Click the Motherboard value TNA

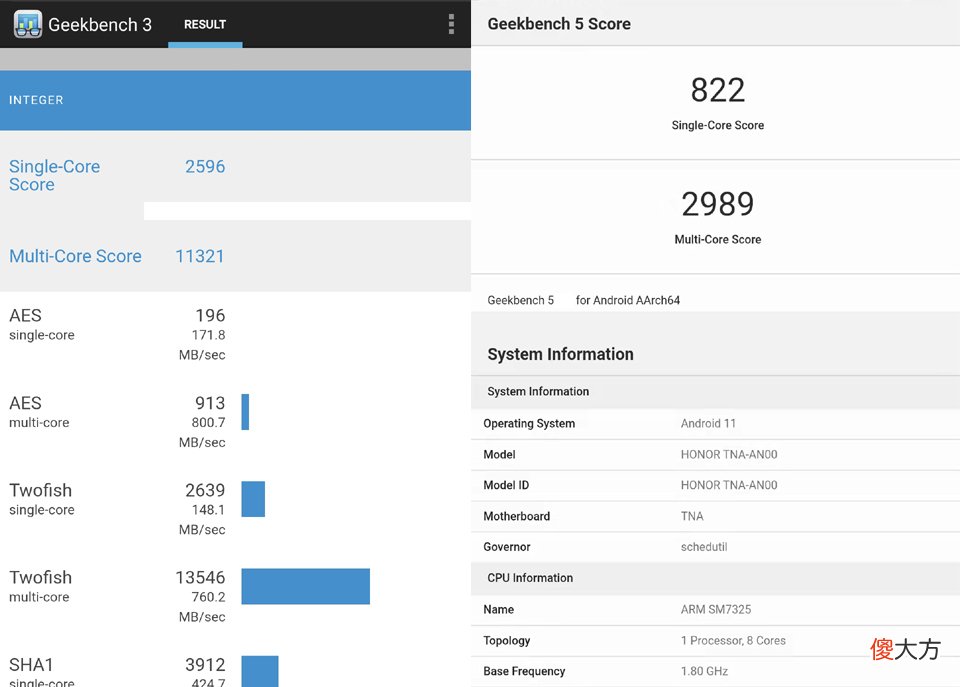692,516
